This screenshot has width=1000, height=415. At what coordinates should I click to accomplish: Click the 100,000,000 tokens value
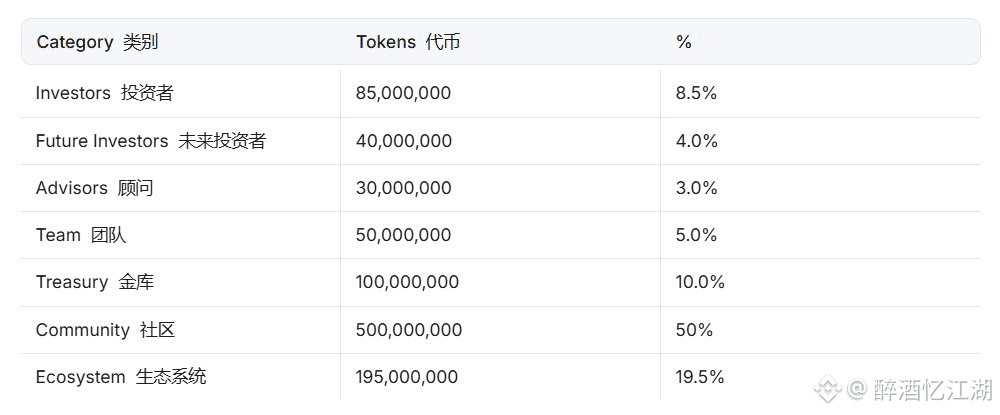pyautogui.click(x=407, y=282)
